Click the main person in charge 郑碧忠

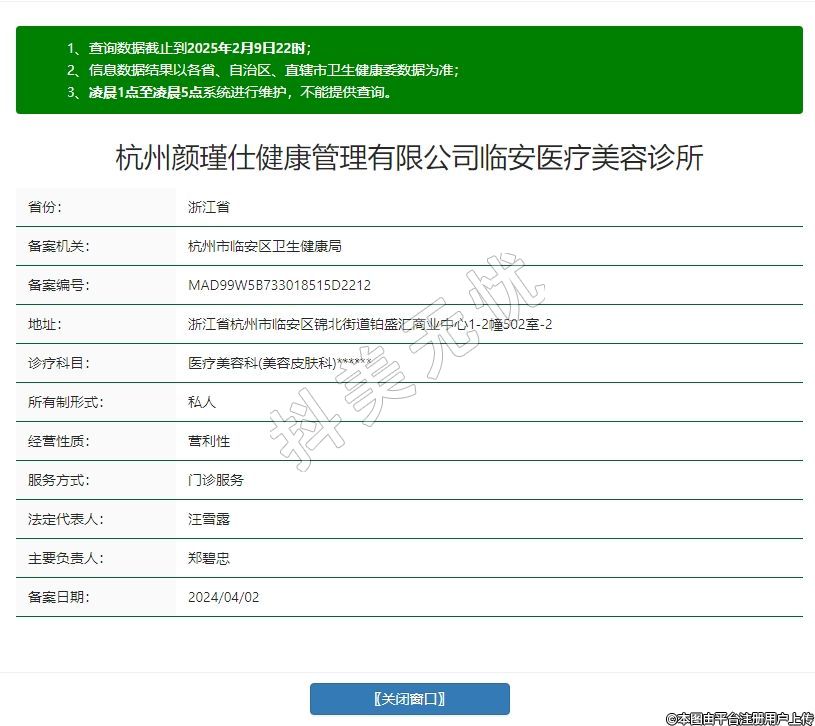pos(209,558)
